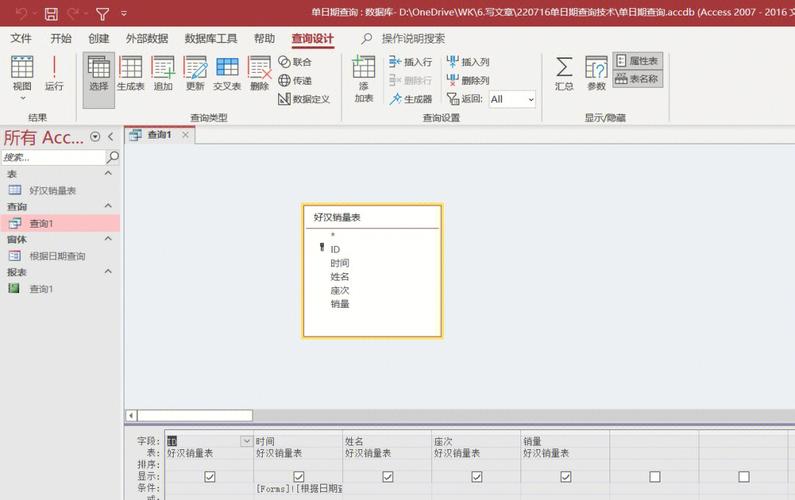This screenshot has height=500, width=795.
Task: Click the Save icon in title bar
Action: (51, 14)
